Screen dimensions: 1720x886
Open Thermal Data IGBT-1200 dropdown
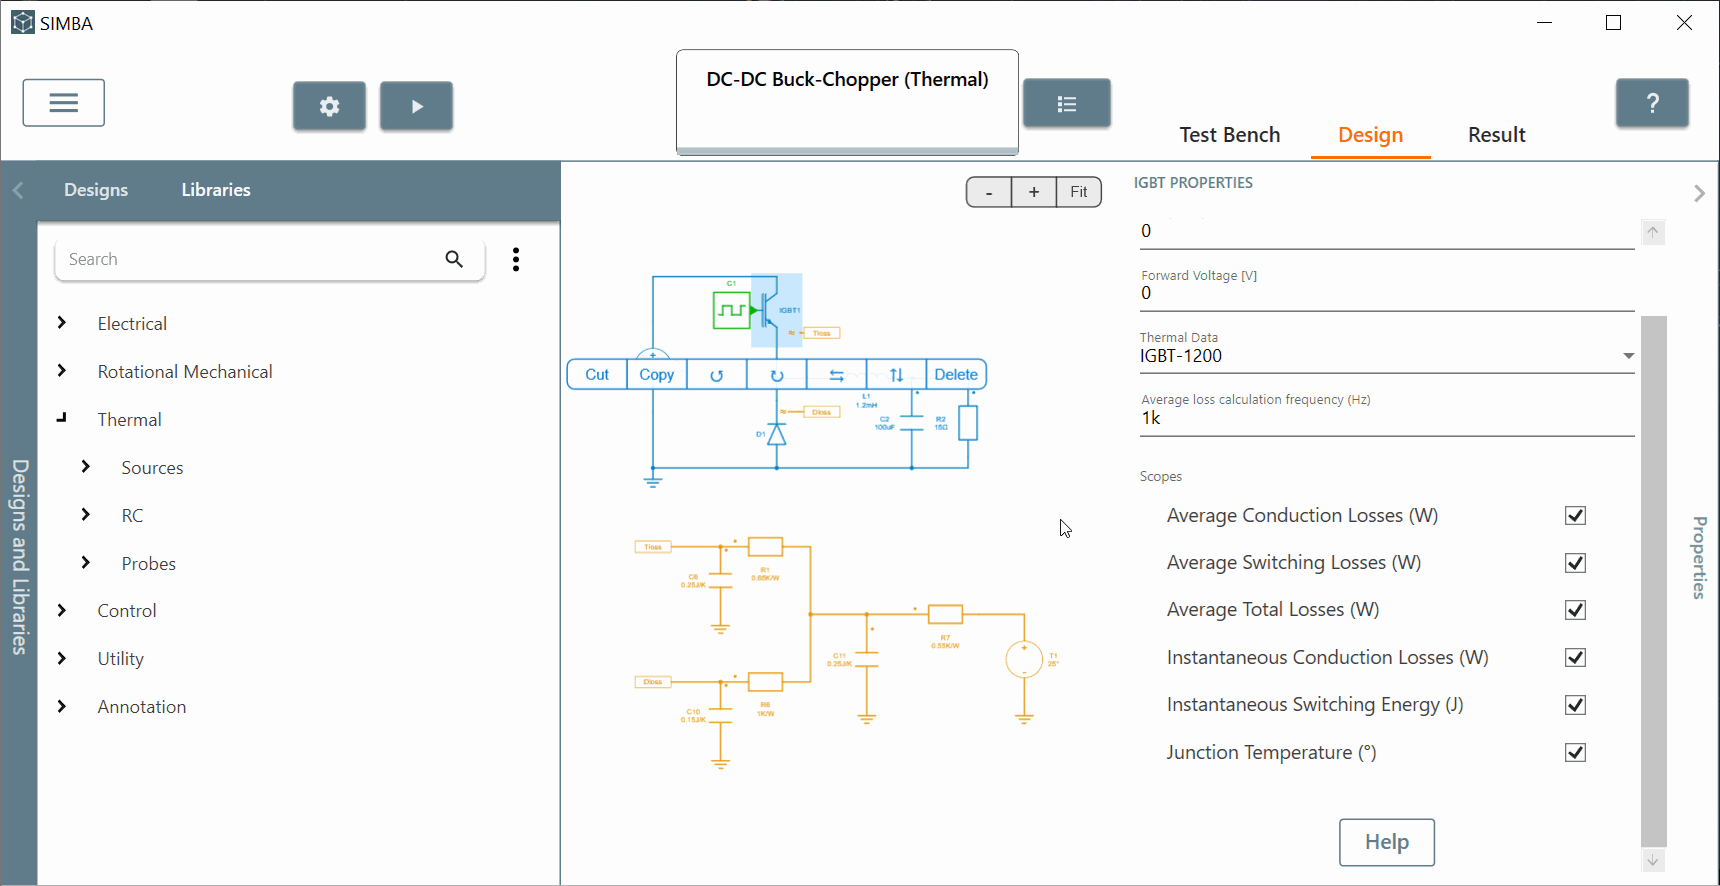click(x=1387, y=356)
